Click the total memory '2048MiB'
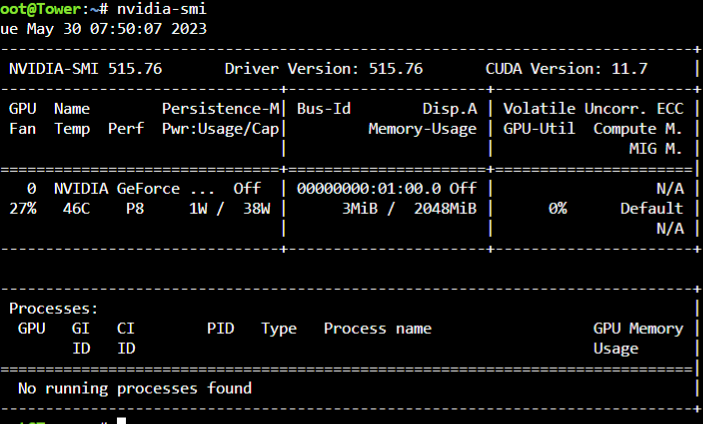703x424 pixels. 445,209
